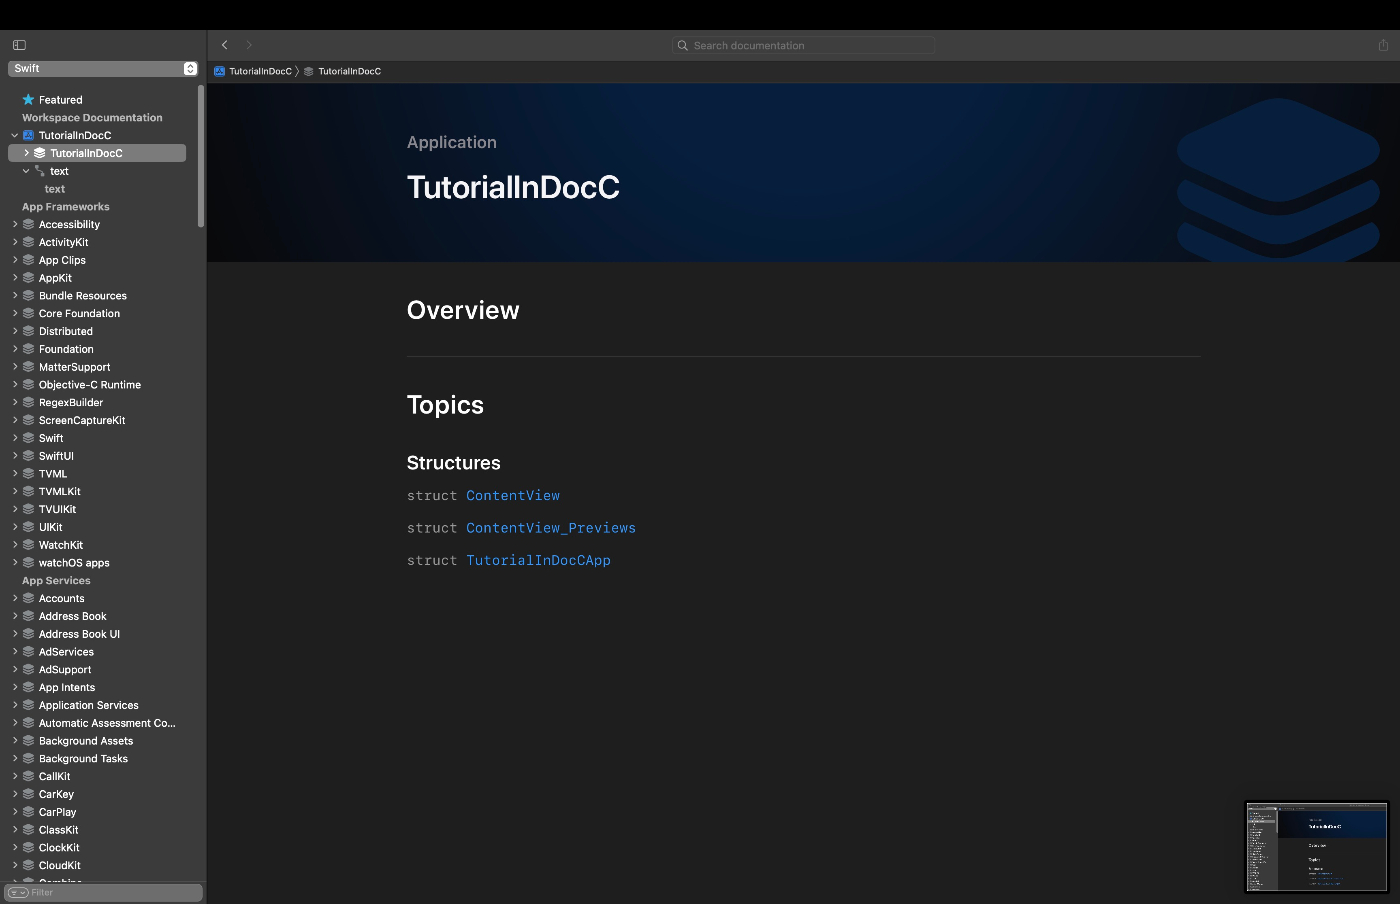Click the App Clips framework stack icon
1400x904 pixels.
tap(28, 260)
